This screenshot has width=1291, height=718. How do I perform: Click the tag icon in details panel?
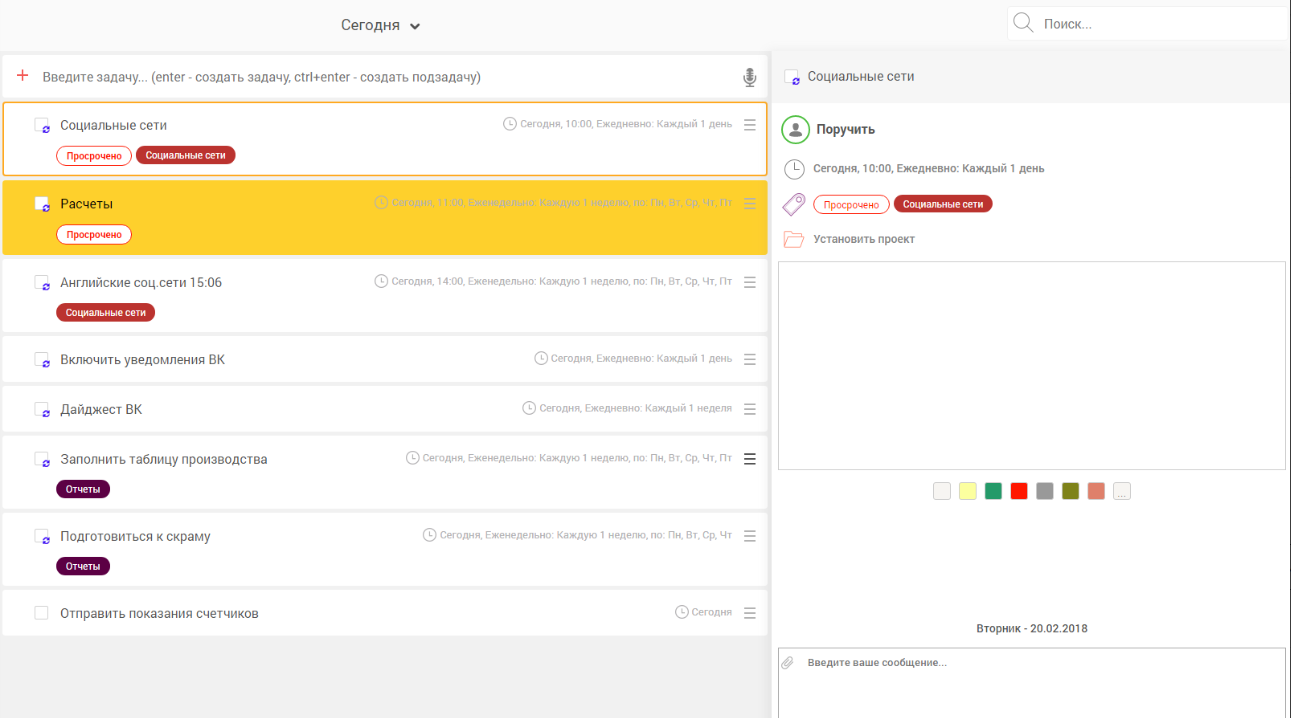794,204
